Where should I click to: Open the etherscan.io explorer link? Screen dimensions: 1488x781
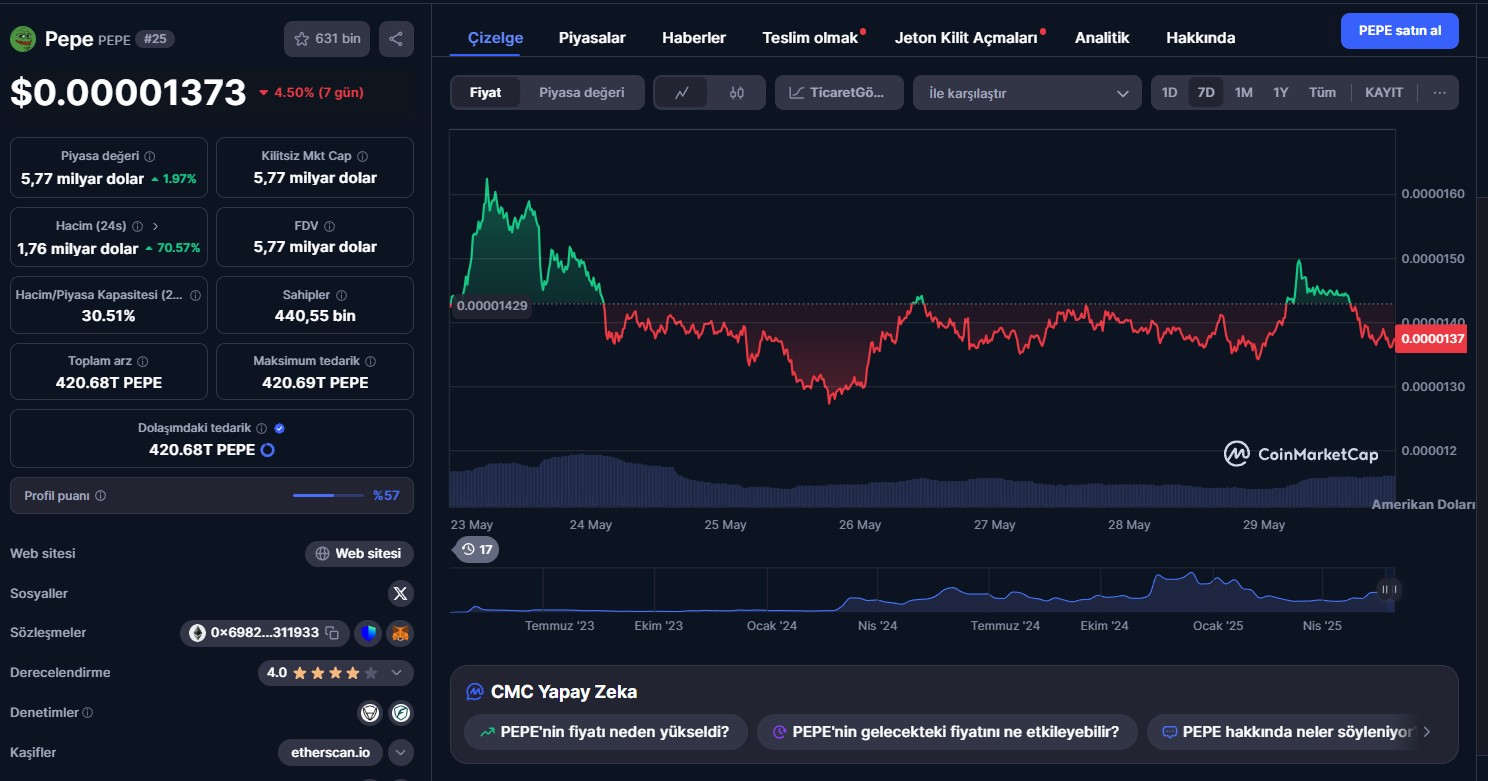coord(329,752)
